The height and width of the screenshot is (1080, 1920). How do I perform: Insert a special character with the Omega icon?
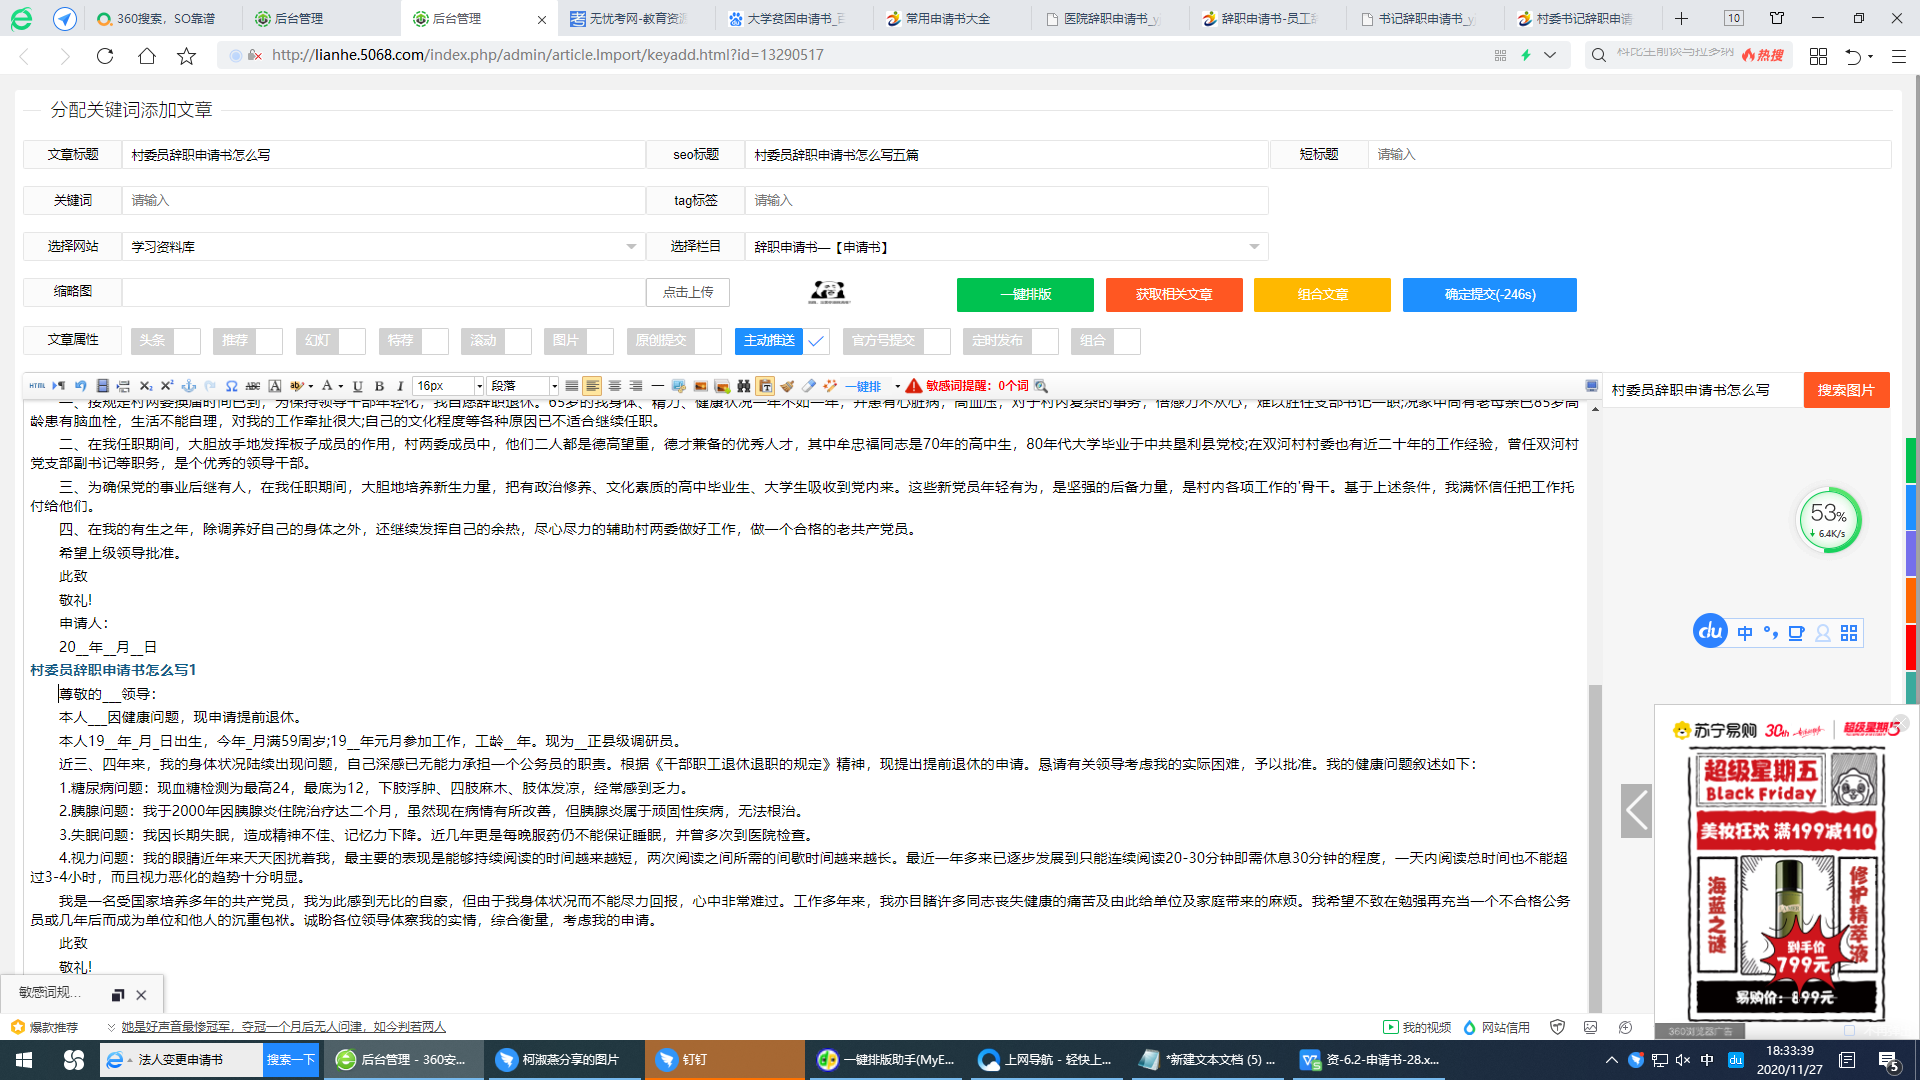232,386
